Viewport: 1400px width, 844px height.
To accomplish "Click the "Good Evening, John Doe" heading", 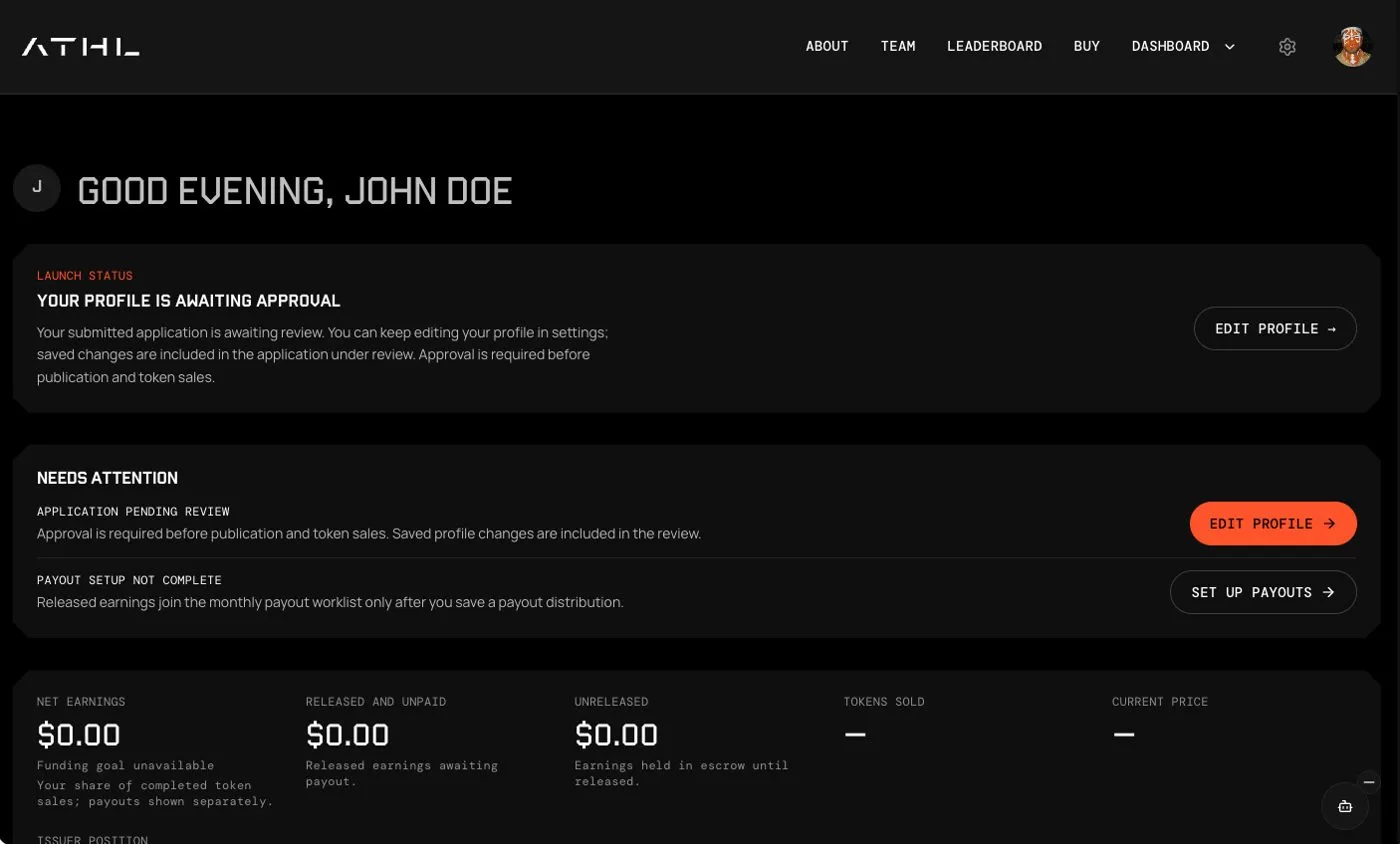I will coord(295,190).
